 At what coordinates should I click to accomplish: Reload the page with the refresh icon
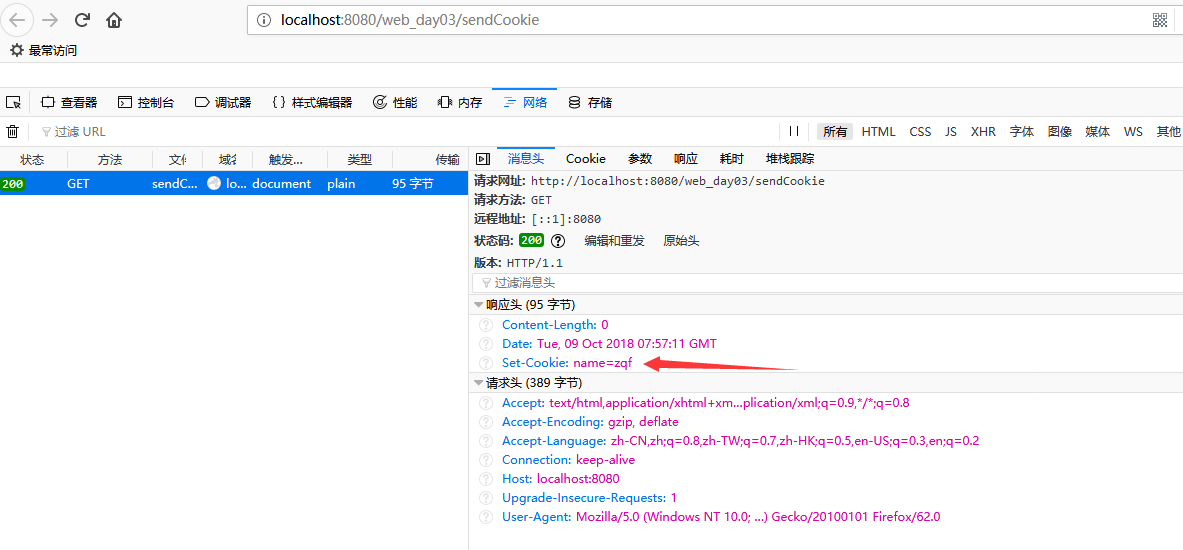coord(83,20)
